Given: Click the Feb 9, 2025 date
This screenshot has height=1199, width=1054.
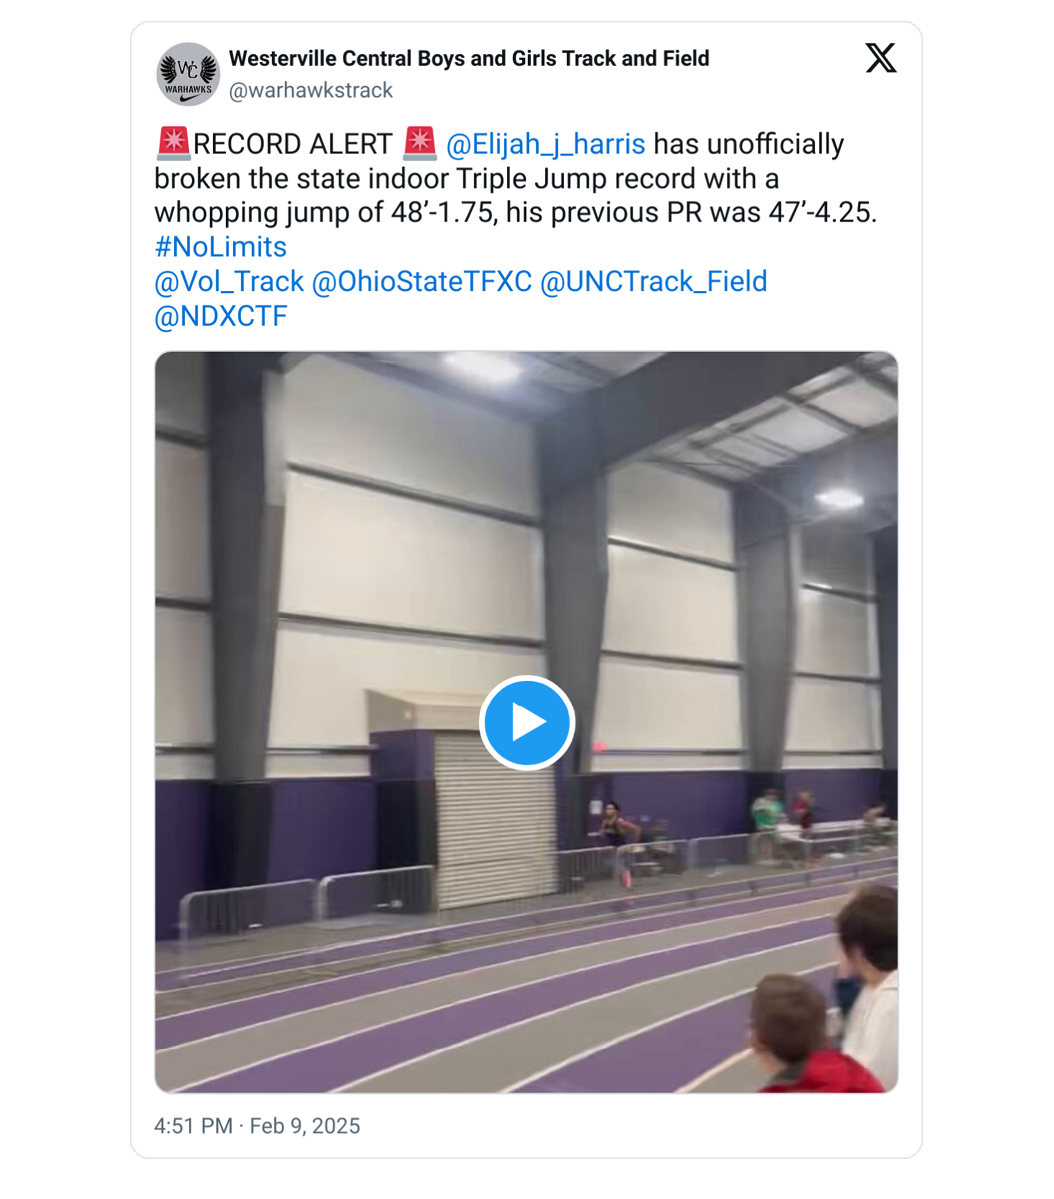Looking at the screenshot, I should [x=304, y=1126].
